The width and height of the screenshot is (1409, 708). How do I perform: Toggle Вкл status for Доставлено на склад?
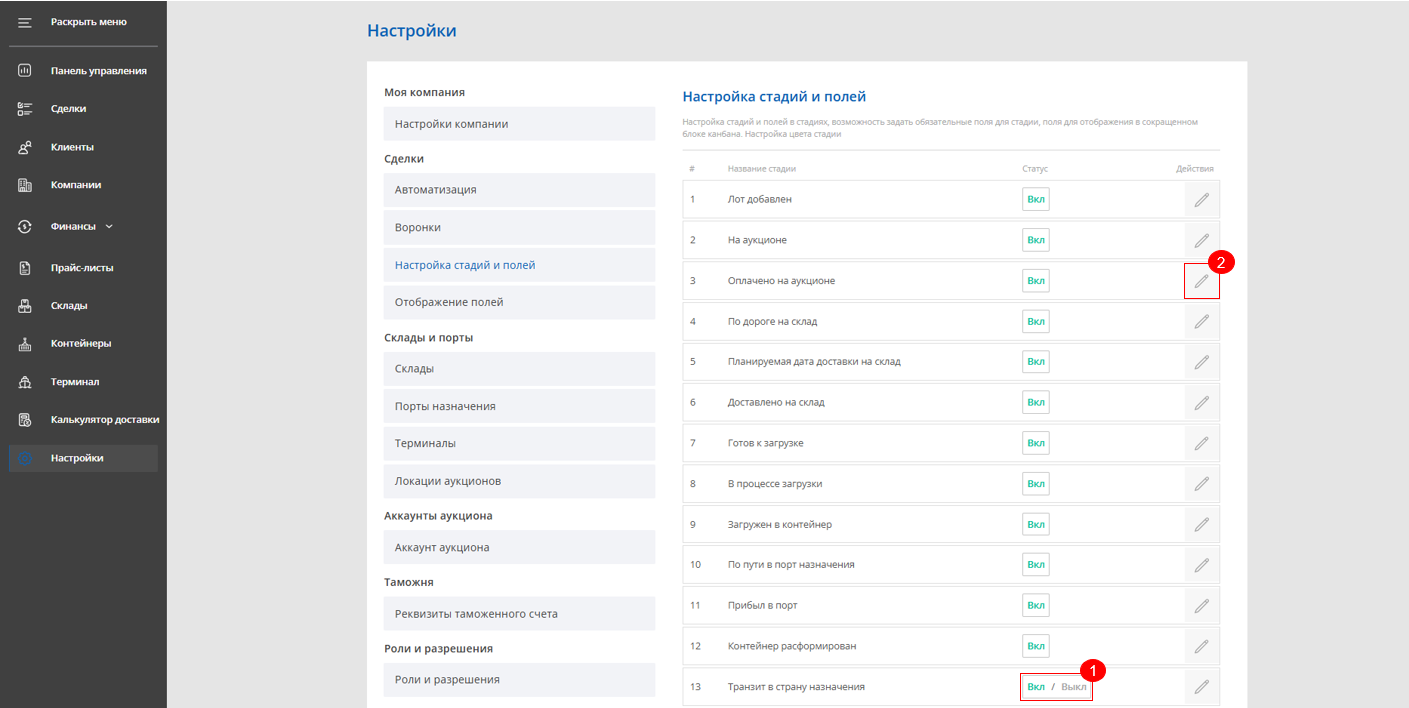pos(1036,402)
